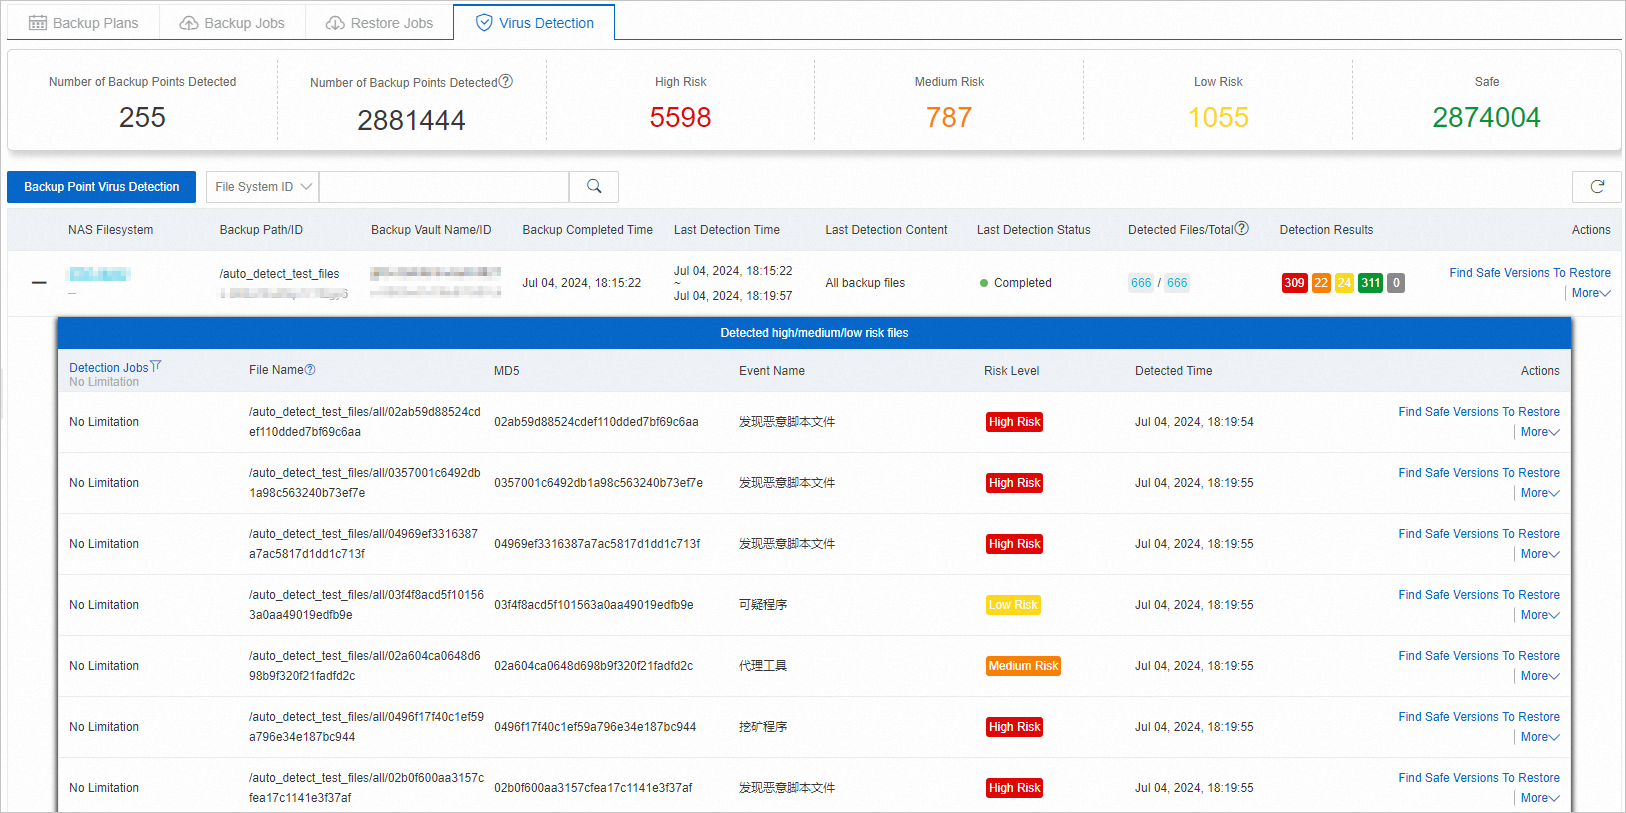Screen dimensions: 1626x813
Task: Click the red 309 high risk badge
Action: (1294, 283)
